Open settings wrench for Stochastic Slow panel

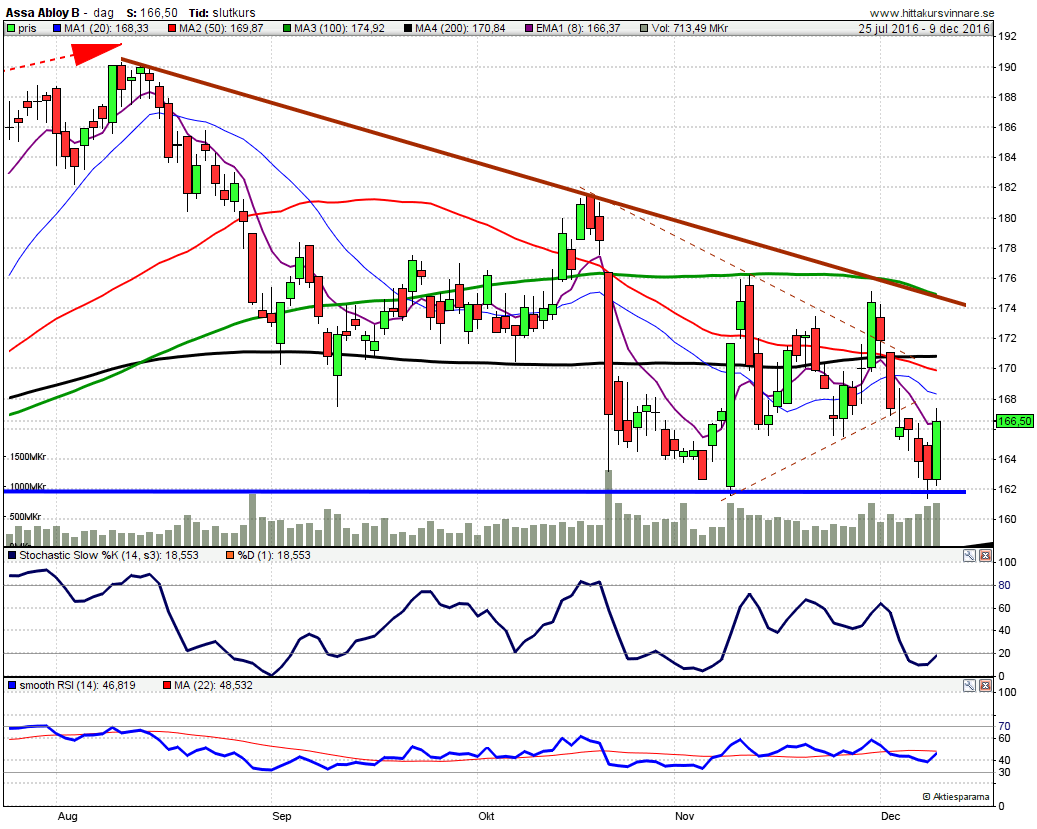tap(969, 556)
